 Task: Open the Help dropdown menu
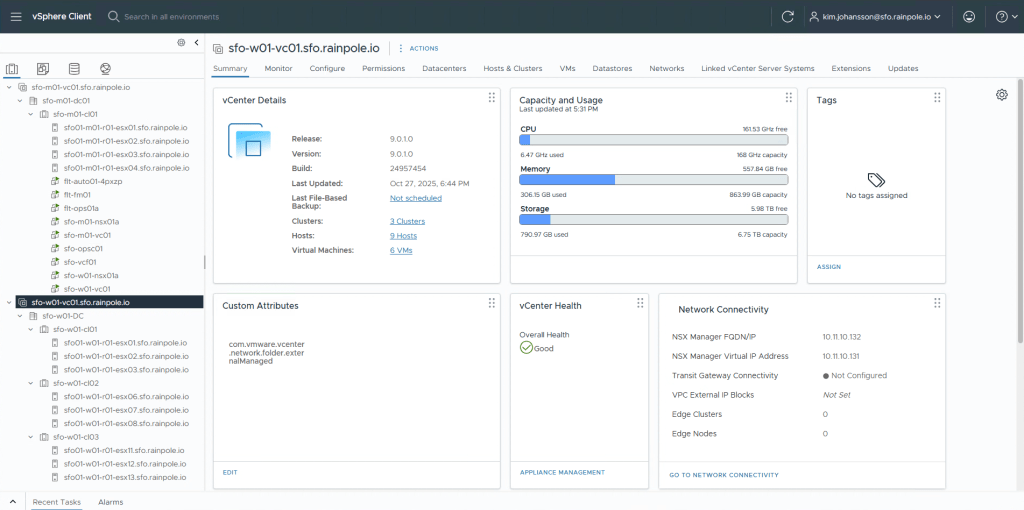coord(1003,17)
